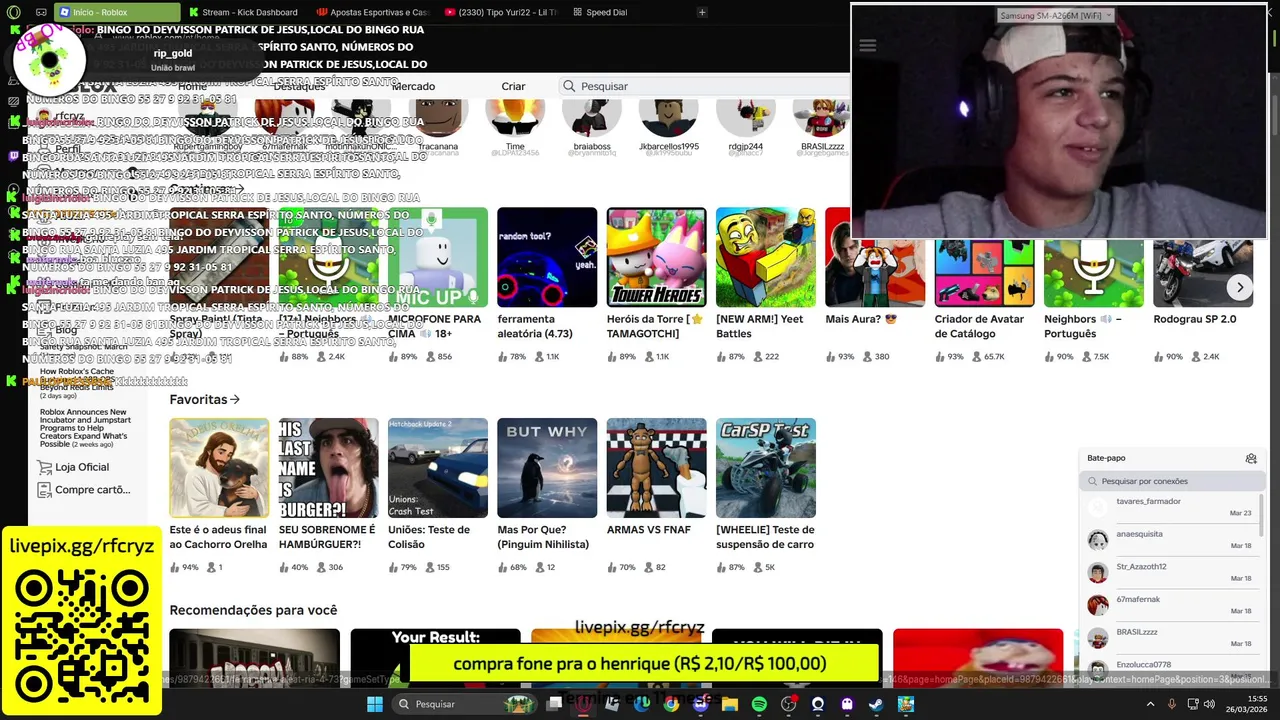The image size is (1280, 720).
Task: Open the Início - Roblox browser tab
Action: pos(118,12)
